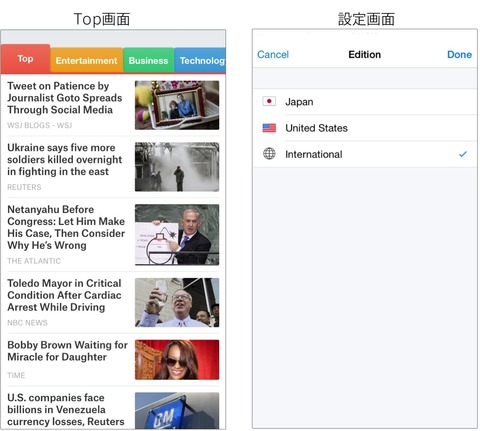
Task: Open the Toledo Mayor photo thumbnail
Action: [177, 302]
